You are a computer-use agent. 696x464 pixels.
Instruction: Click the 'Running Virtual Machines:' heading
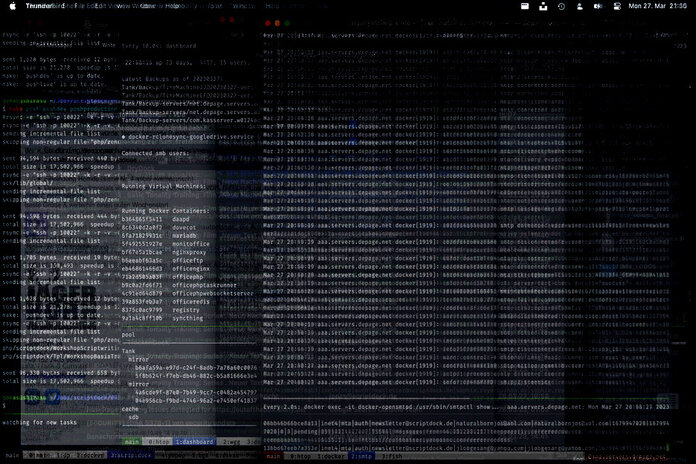(x=163, y=186)
